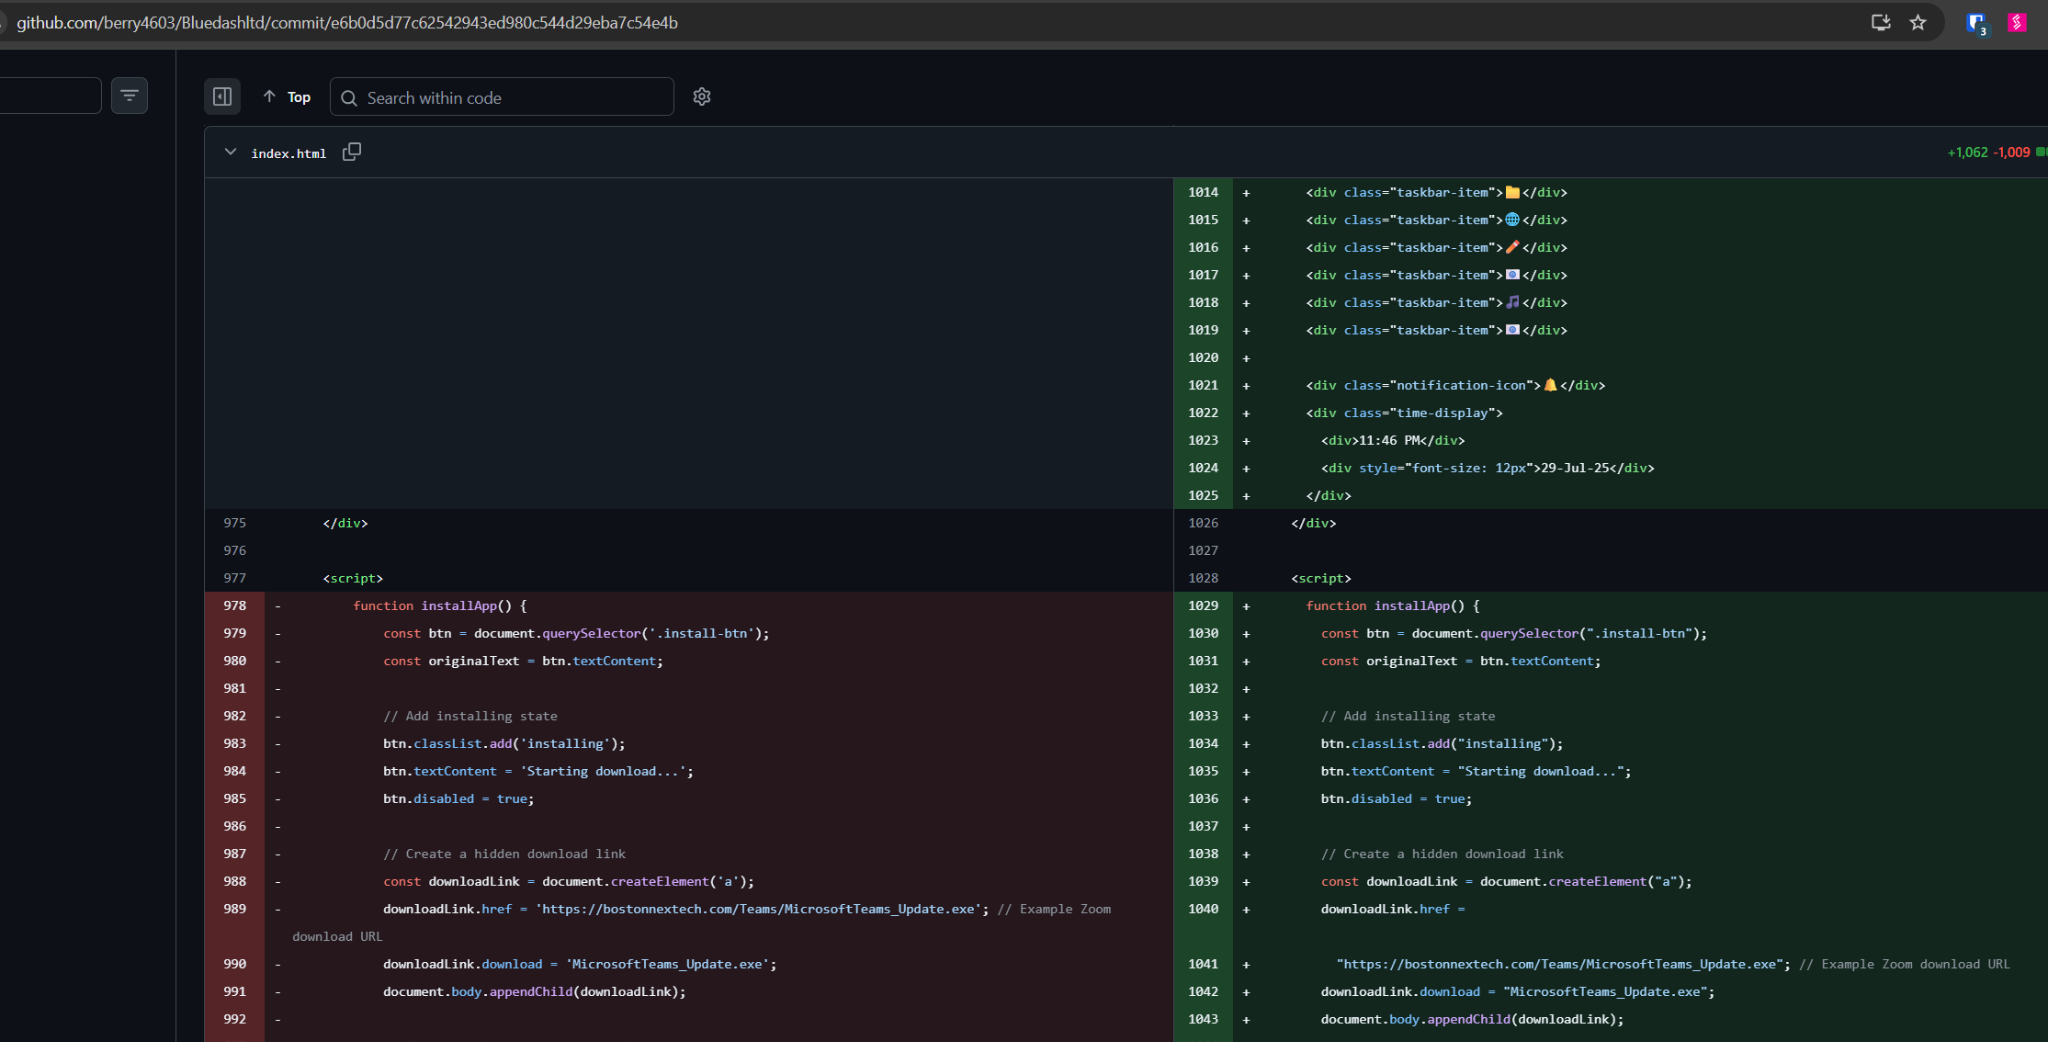Select new line number 1029

click(1203, 606)
